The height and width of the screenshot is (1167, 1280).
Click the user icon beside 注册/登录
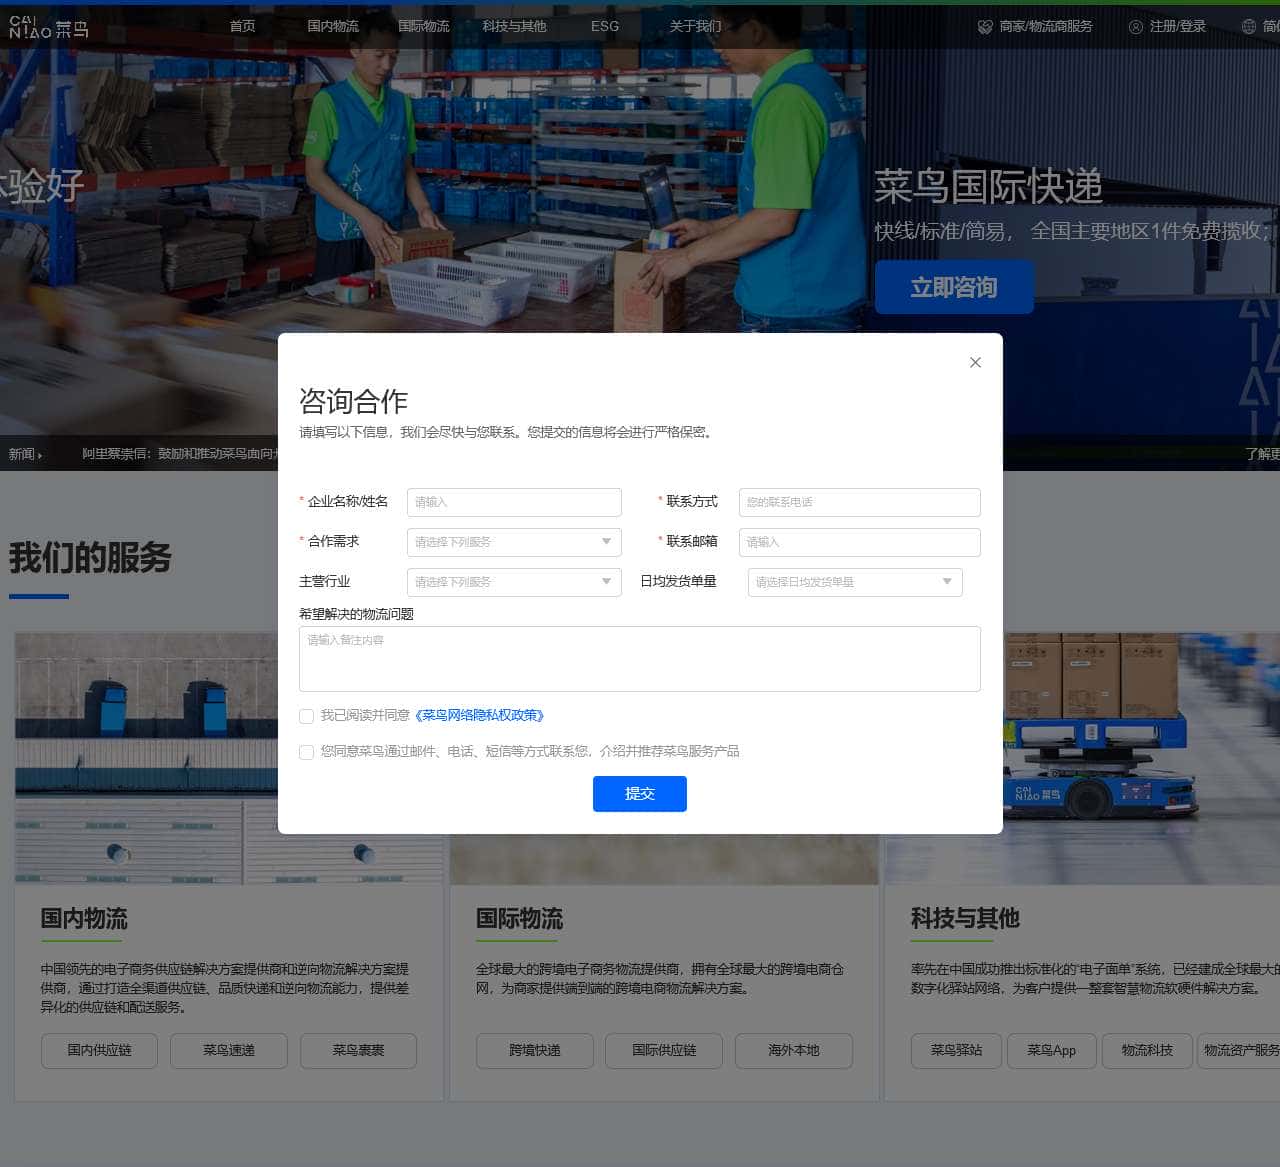coord(1135,27)
